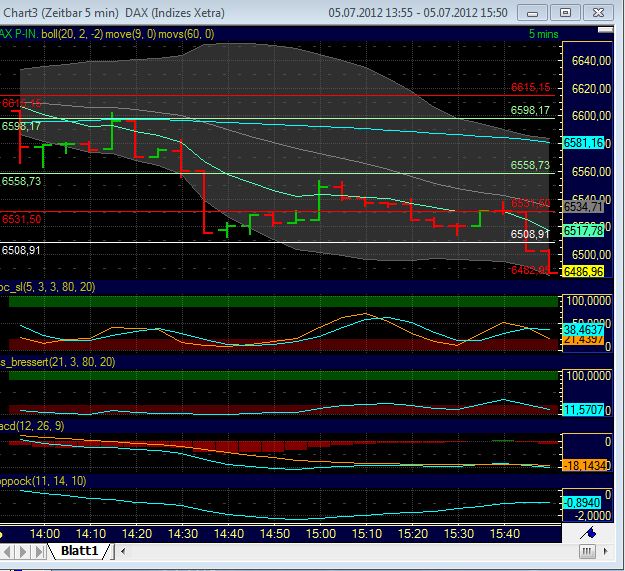Viewport: 625px width, 571px height.
Task: Click the orange 21,4397 stochastic value
Action: click(583, 339)
